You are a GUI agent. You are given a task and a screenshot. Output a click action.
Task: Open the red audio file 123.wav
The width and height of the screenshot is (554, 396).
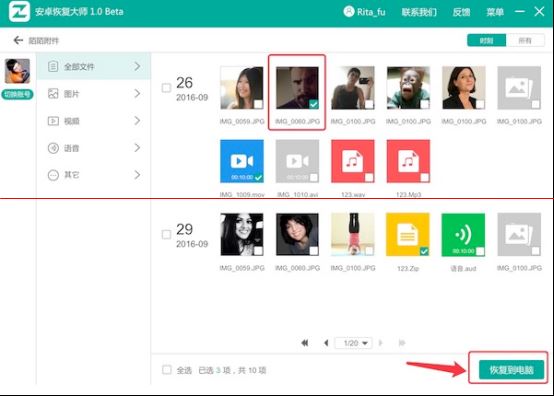[x=353, y=161]
